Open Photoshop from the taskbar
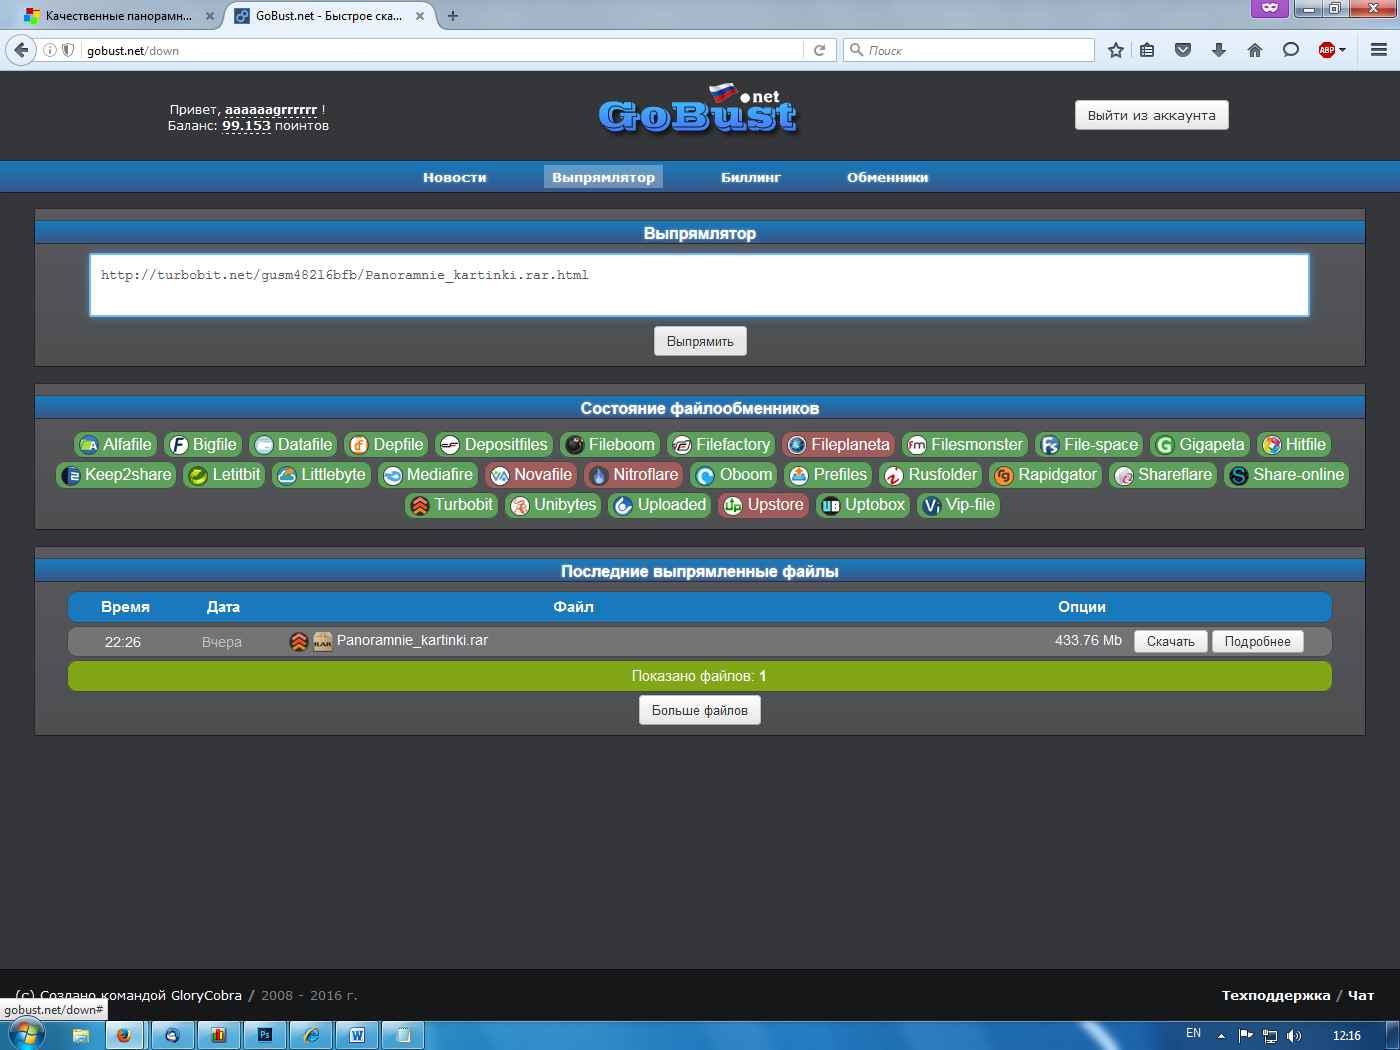Image resolution: width=1400 pixels, height=1050 pixels. pyautogui.click(x=265, y=1035)
